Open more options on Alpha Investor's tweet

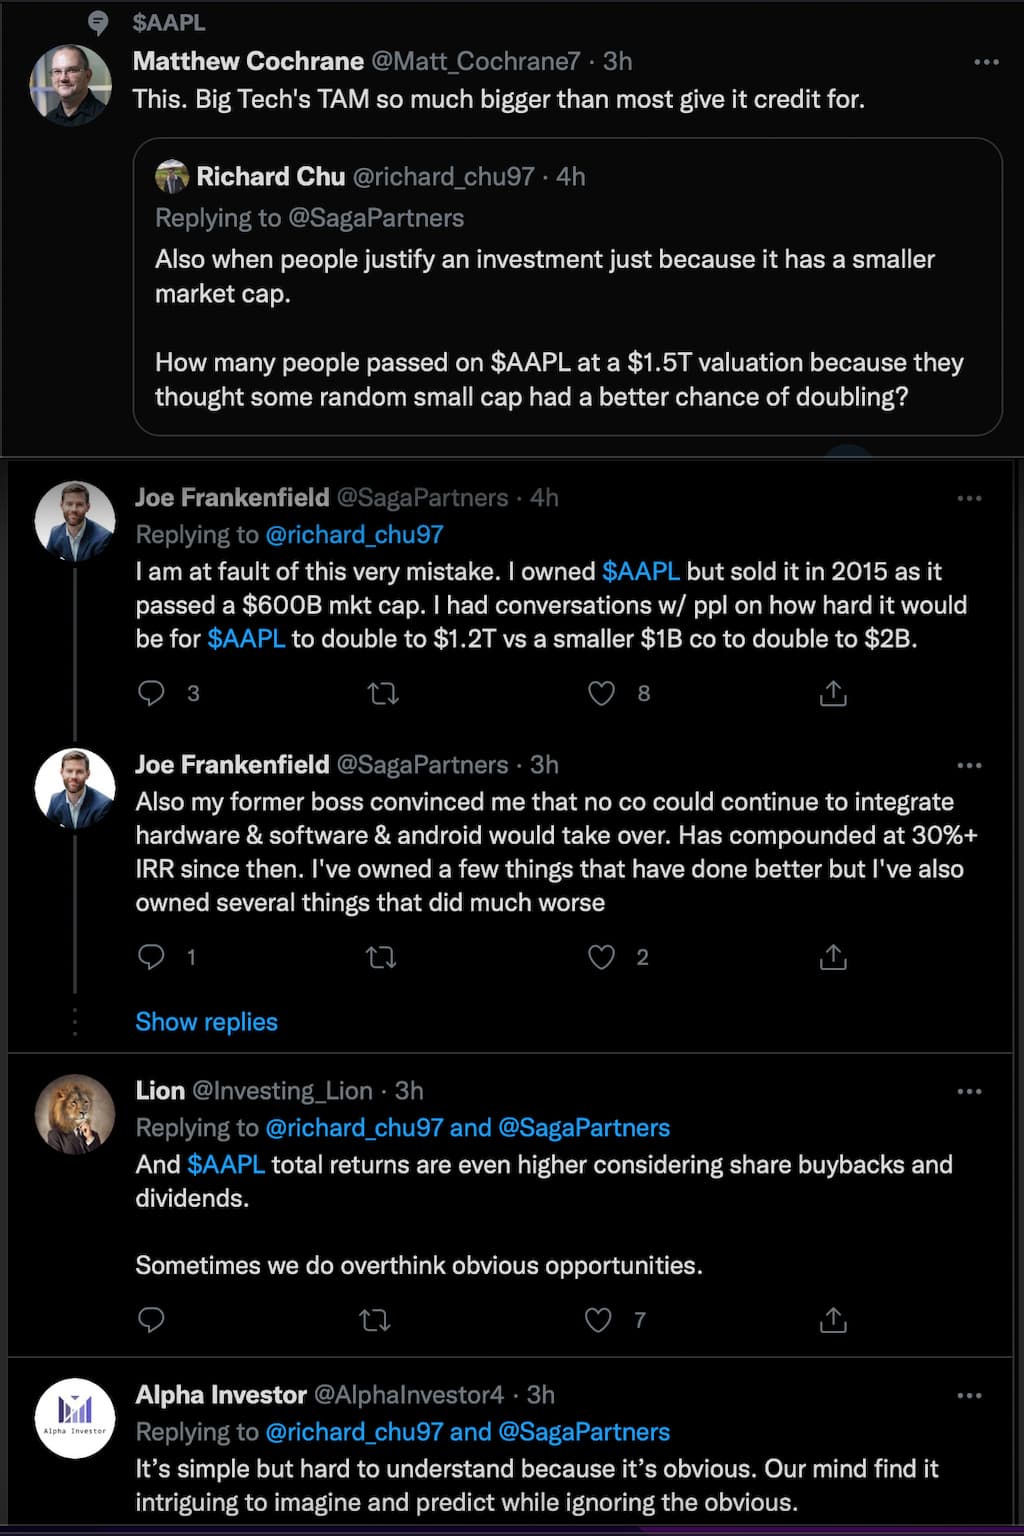pyautogui.click(x=969, y=1395)
